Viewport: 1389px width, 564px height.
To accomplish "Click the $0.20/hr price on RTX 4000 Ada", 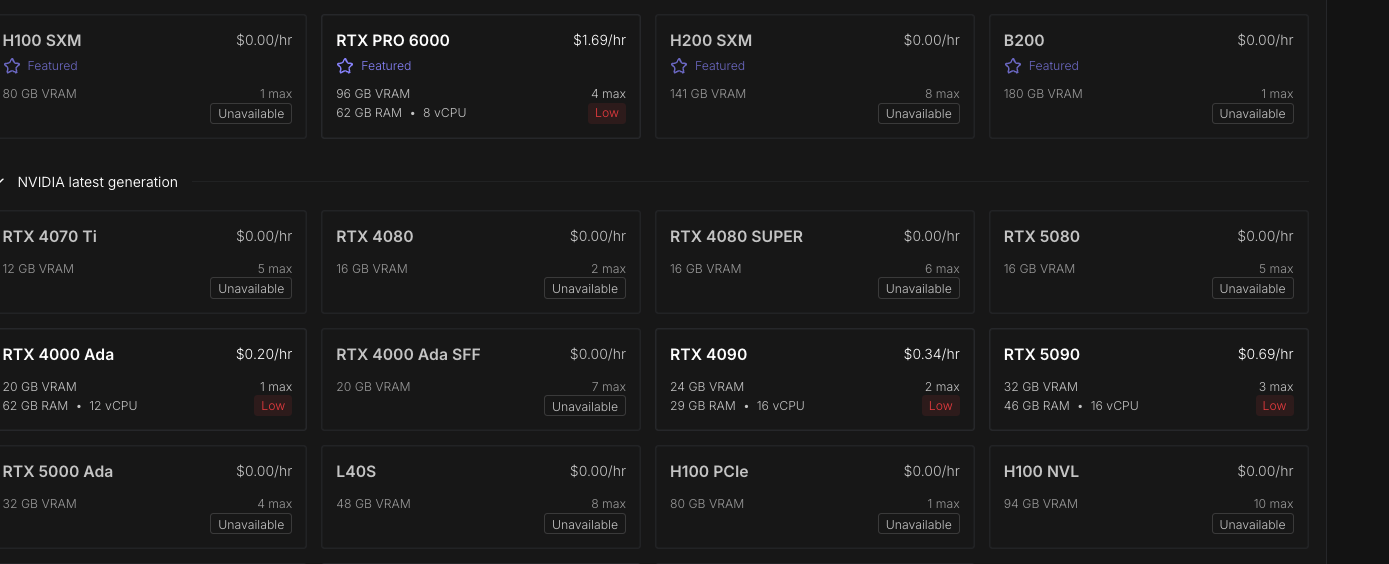I will click(x=264, y=355).
